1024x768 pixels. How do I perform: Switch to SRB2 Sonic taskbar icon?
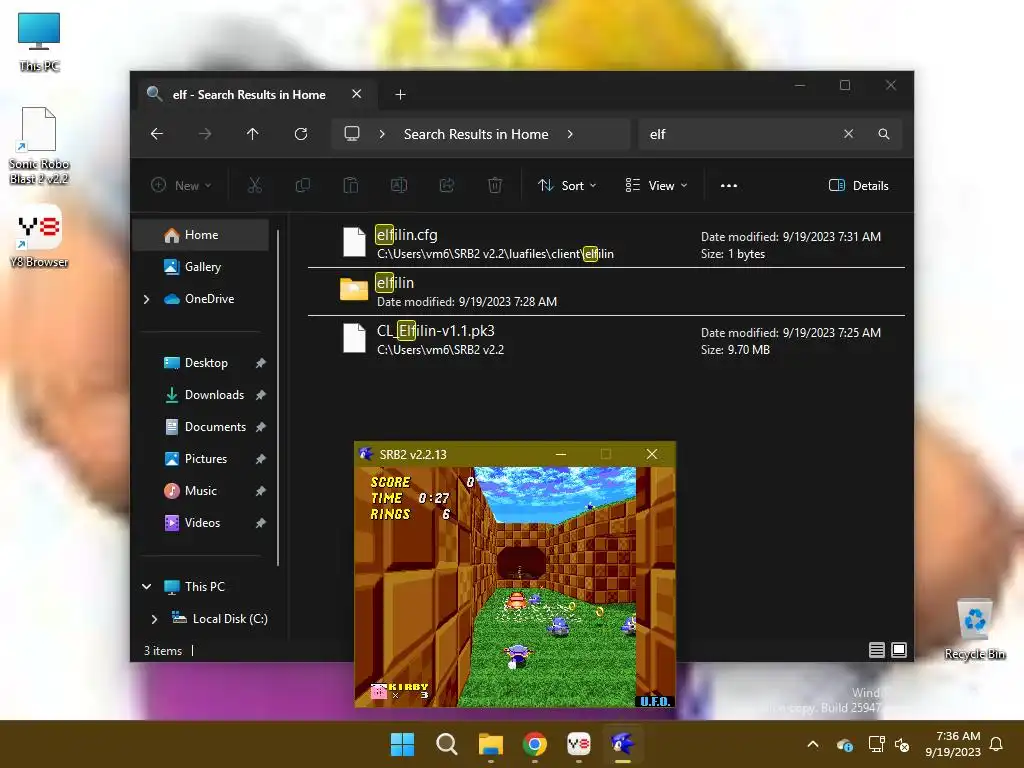click(x=623, y=744)
